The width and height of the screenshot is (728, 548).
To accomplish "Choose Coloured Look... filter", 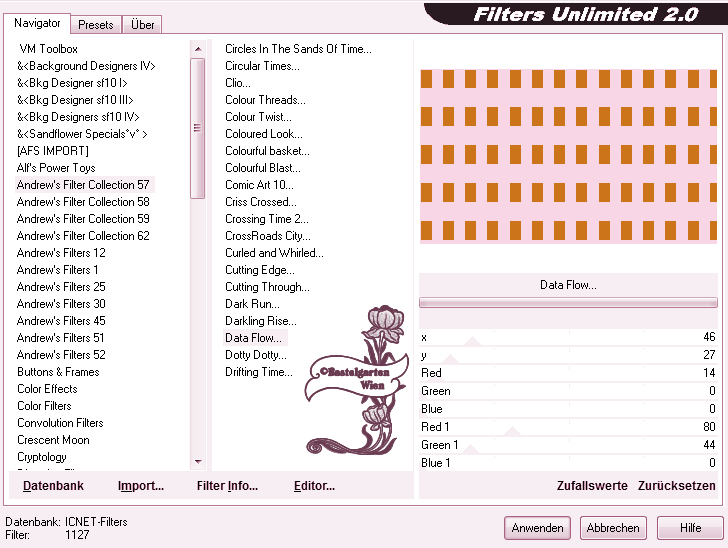I will (x=264, y=134).
